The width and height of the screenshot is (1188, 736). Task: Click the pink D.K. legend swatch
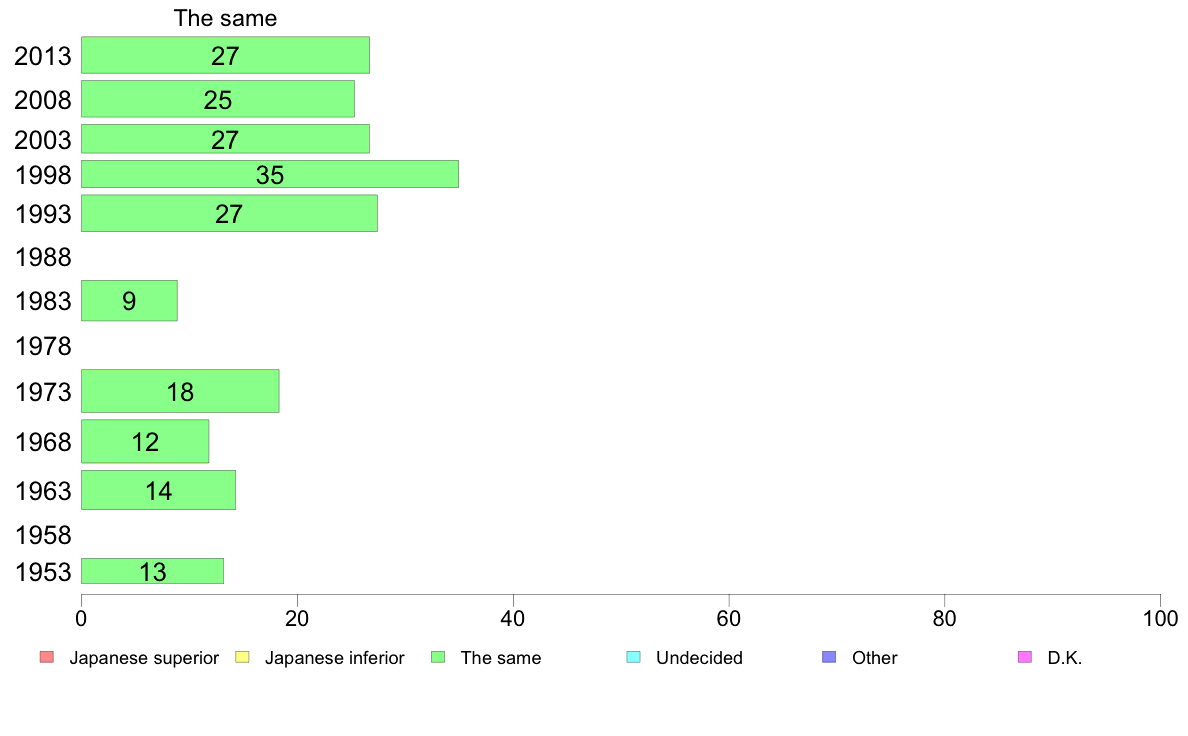(x=1025, y=657)
